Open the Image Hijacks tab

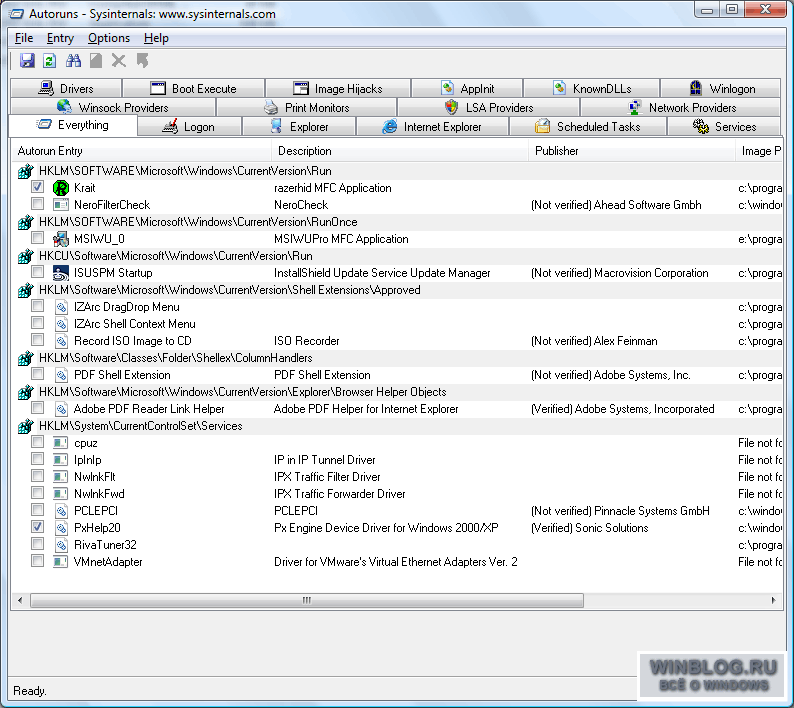(338, 89)
